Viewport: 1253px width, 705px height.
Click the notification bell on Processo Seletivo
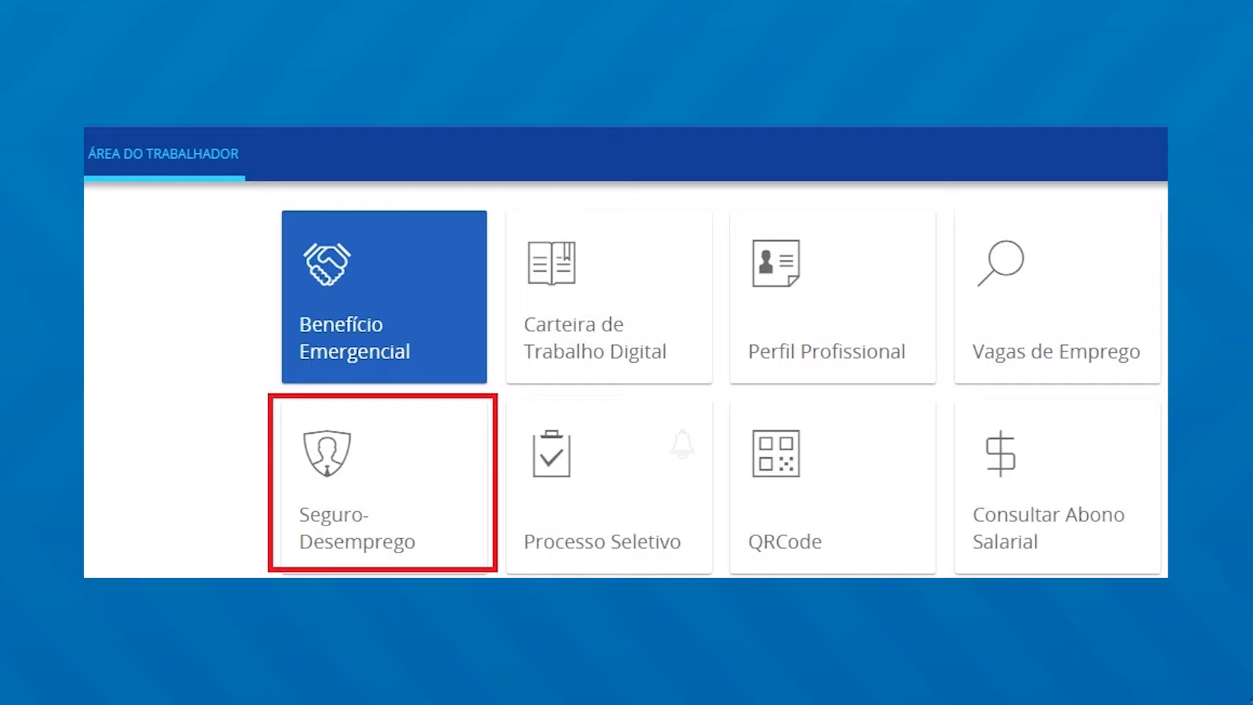[x=682, y=444]
